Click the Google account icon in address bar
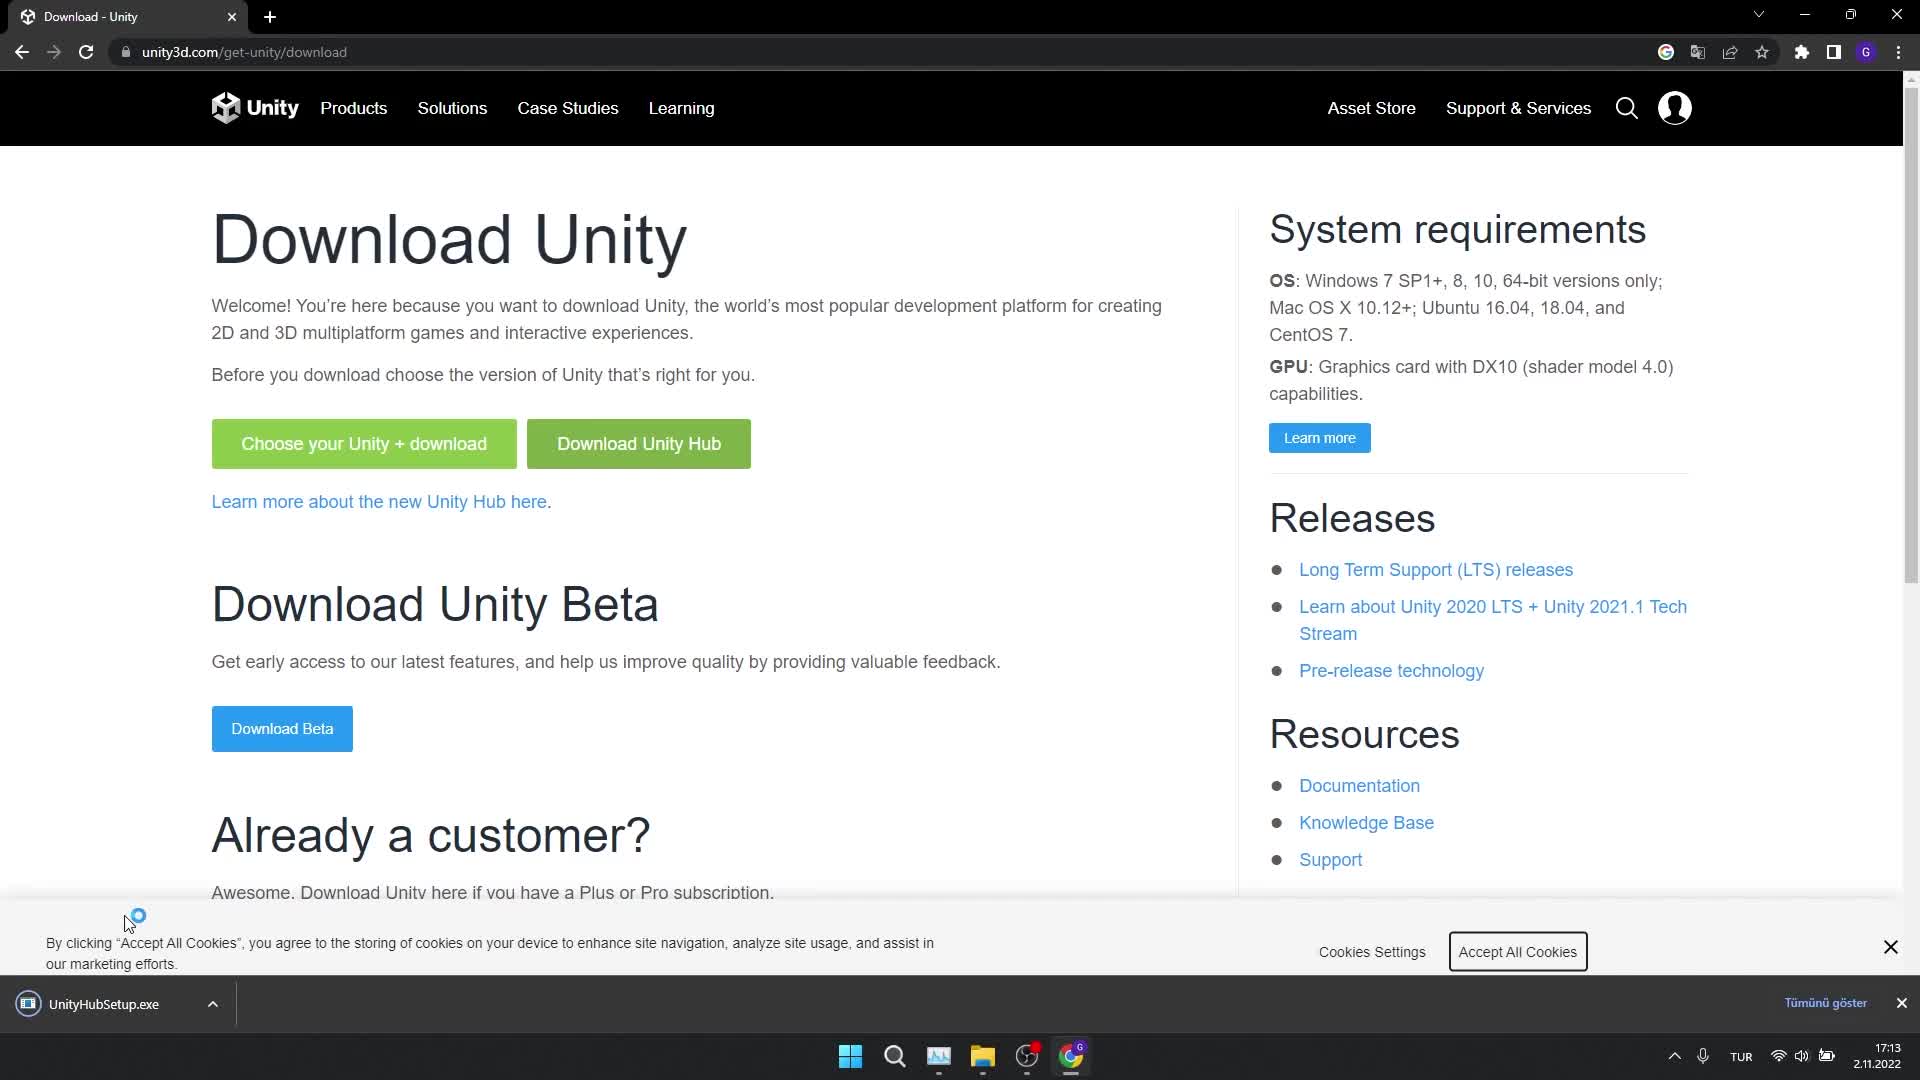This screenshot has height=1080, width=1920. (1666, 52)
